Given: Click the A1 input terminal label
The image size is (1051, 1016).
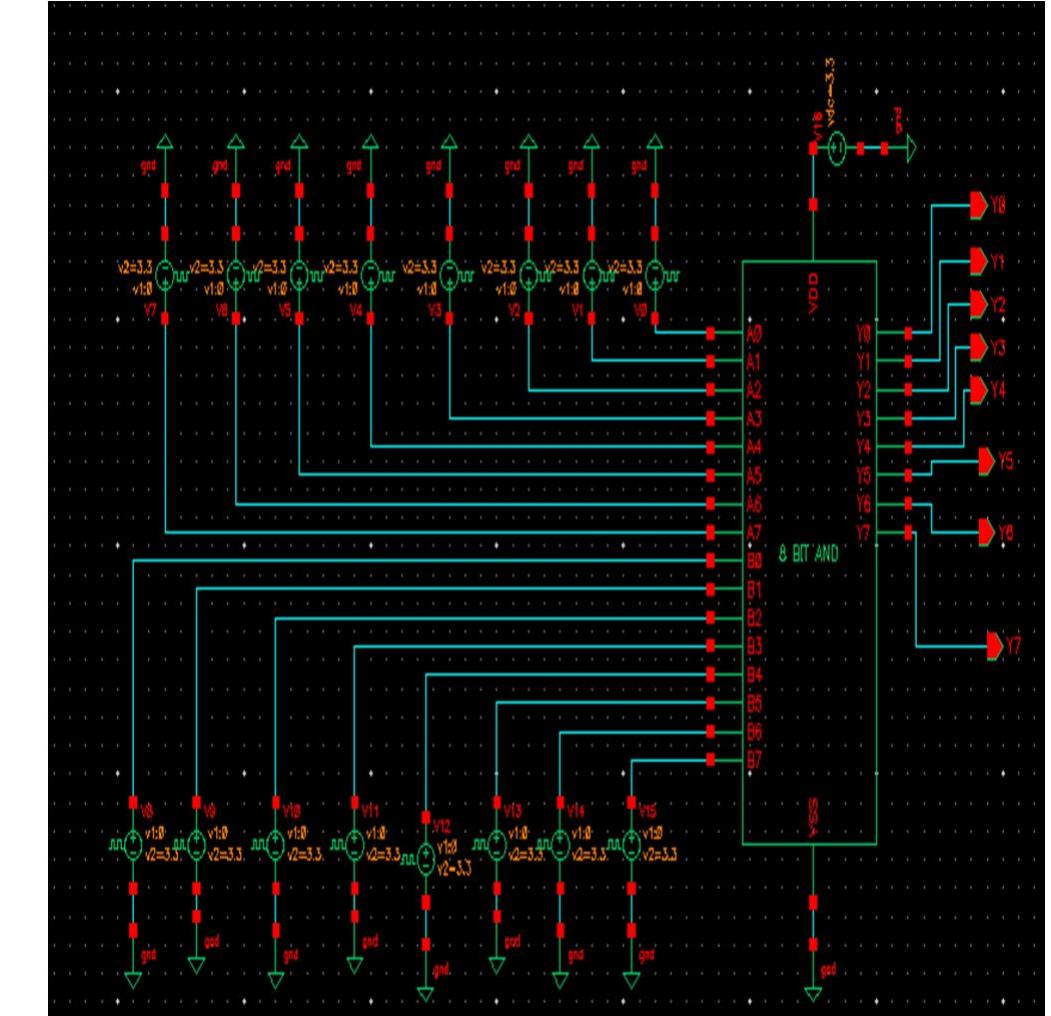Looking at the screenshot, I should click(x=754, y=362).
